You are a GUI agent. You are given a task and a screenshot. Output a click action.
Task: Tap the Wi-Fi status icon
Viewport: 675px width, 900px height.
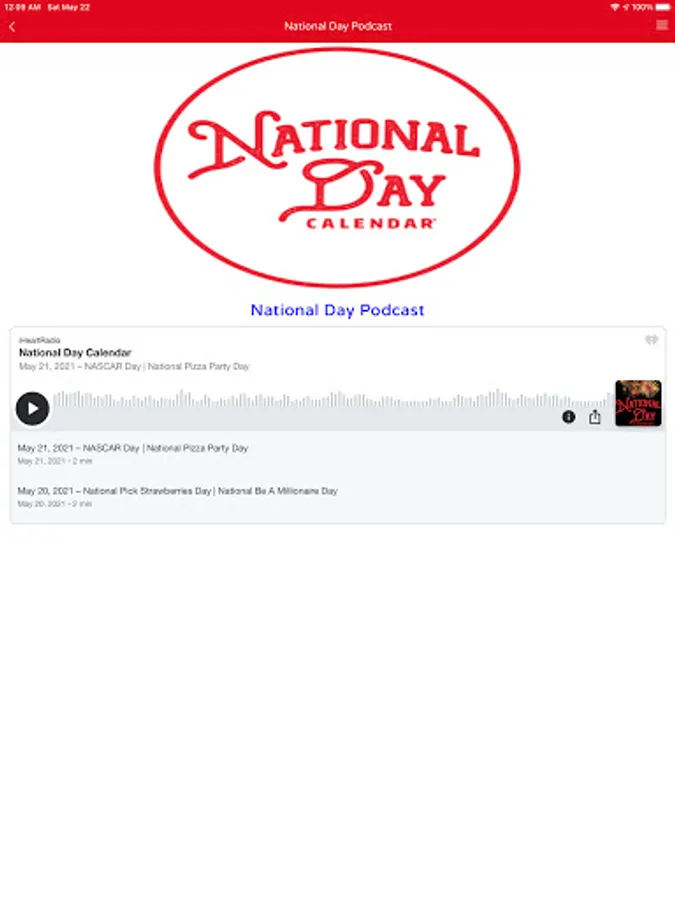click(615, 7)
